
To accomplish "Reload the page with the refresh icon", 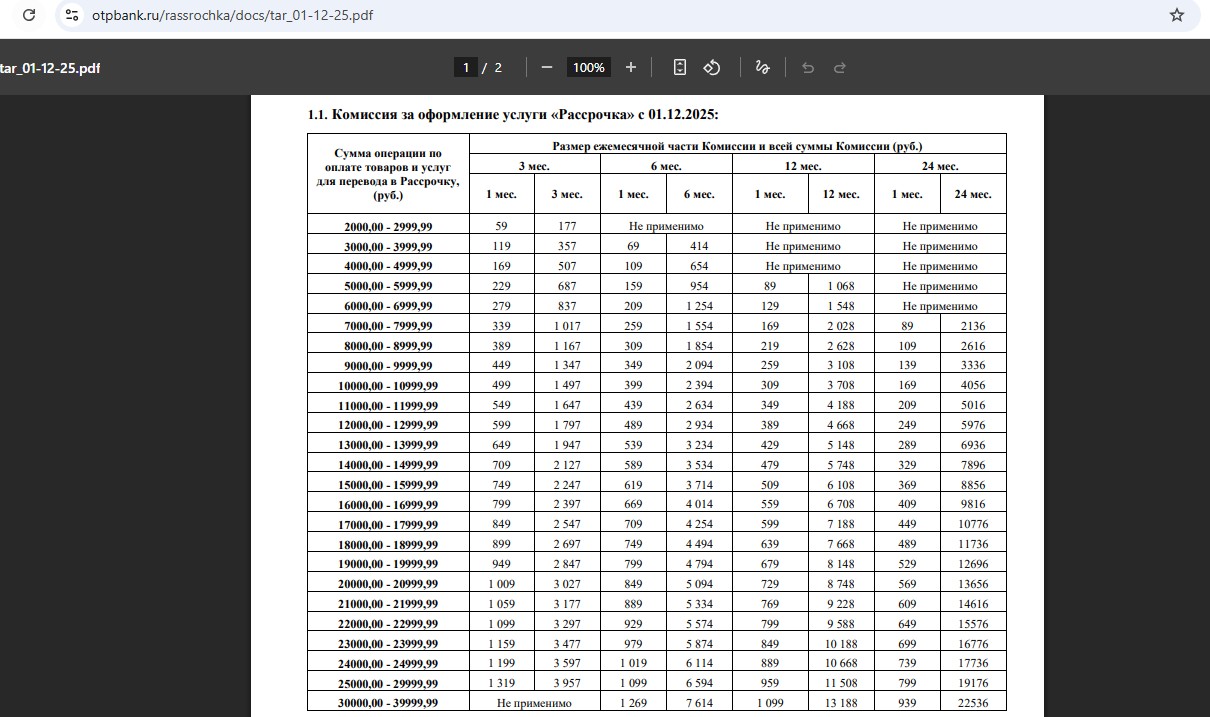I will (x=29, y=16).
